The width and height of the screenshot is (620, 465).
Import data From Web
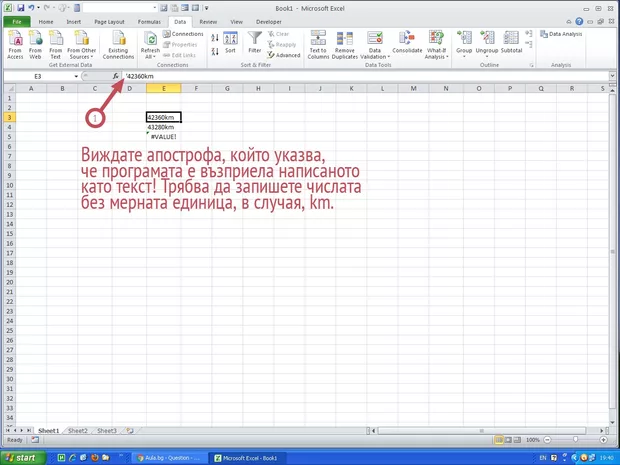[x=35, y=45]
